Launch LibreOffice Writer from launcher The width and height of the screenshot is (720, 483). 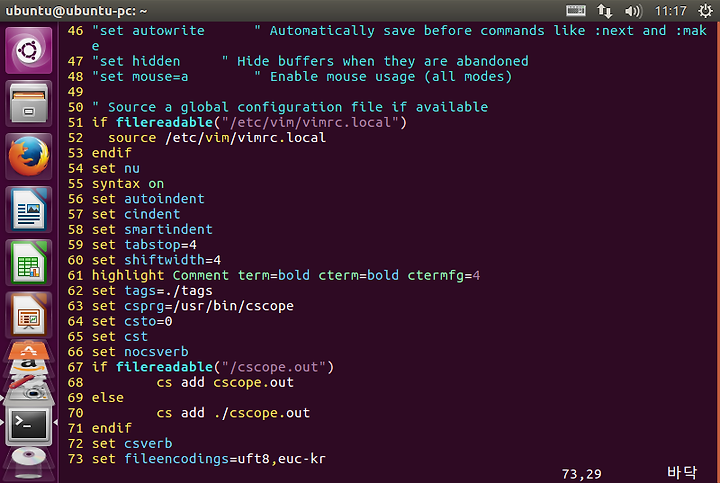28,210
